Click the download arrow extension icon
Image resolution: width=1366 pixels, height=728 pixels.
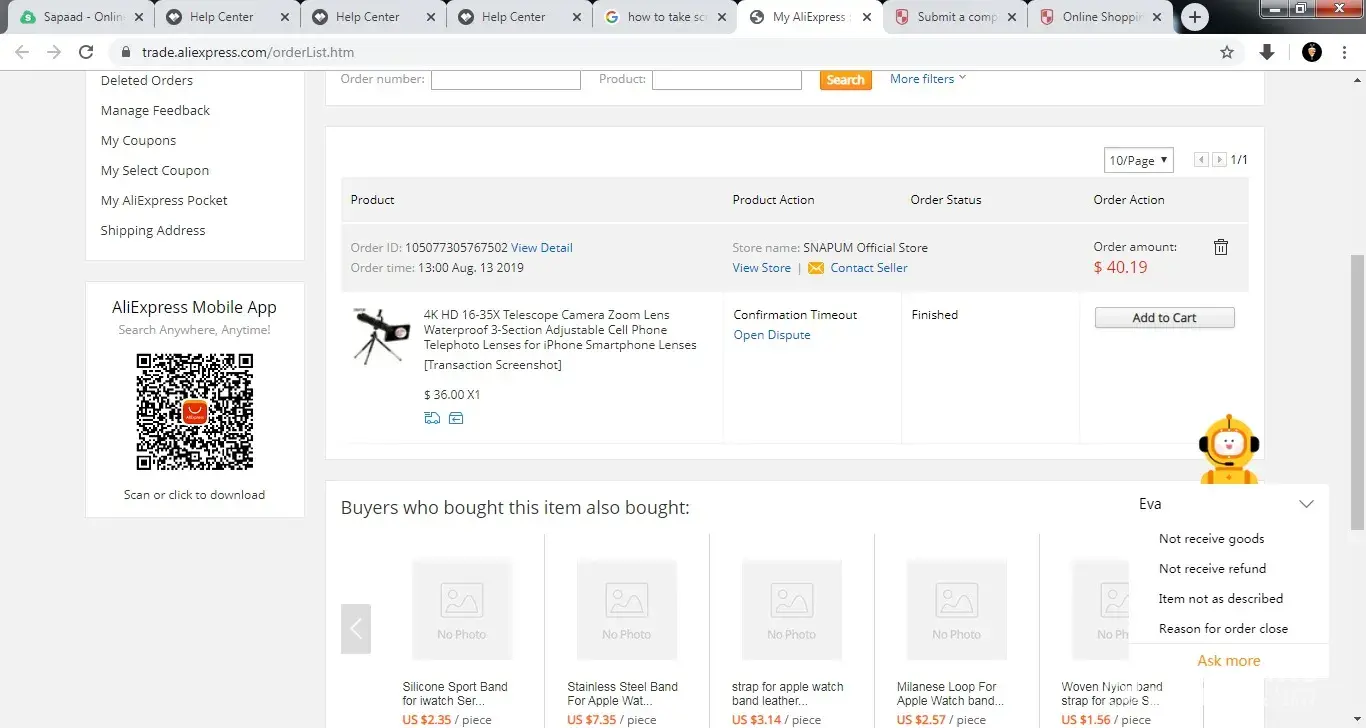1267,52
